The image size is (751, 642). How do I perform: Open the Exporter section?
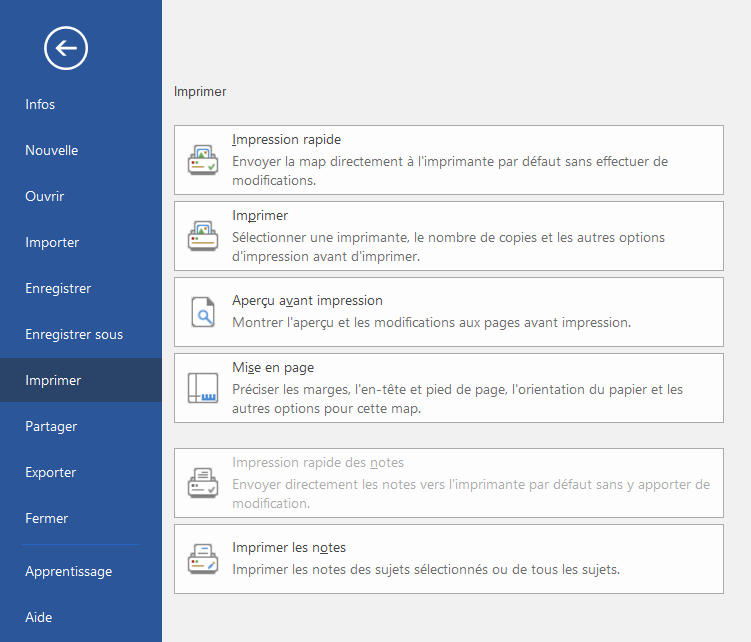[x=51, y=472]
